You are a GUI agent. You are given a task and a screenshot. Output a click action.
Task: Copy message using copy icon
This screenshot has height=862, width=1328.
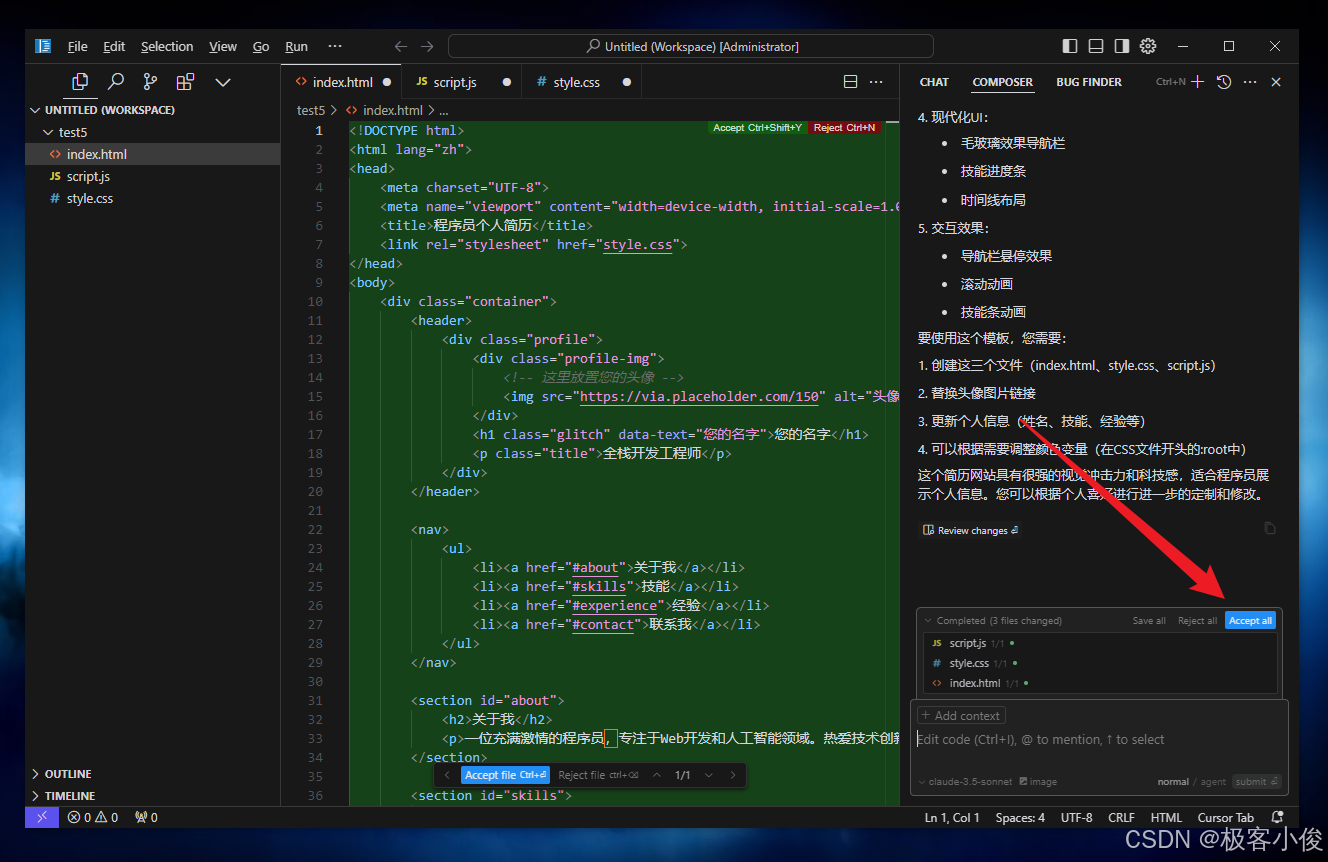pos(1270,528)
